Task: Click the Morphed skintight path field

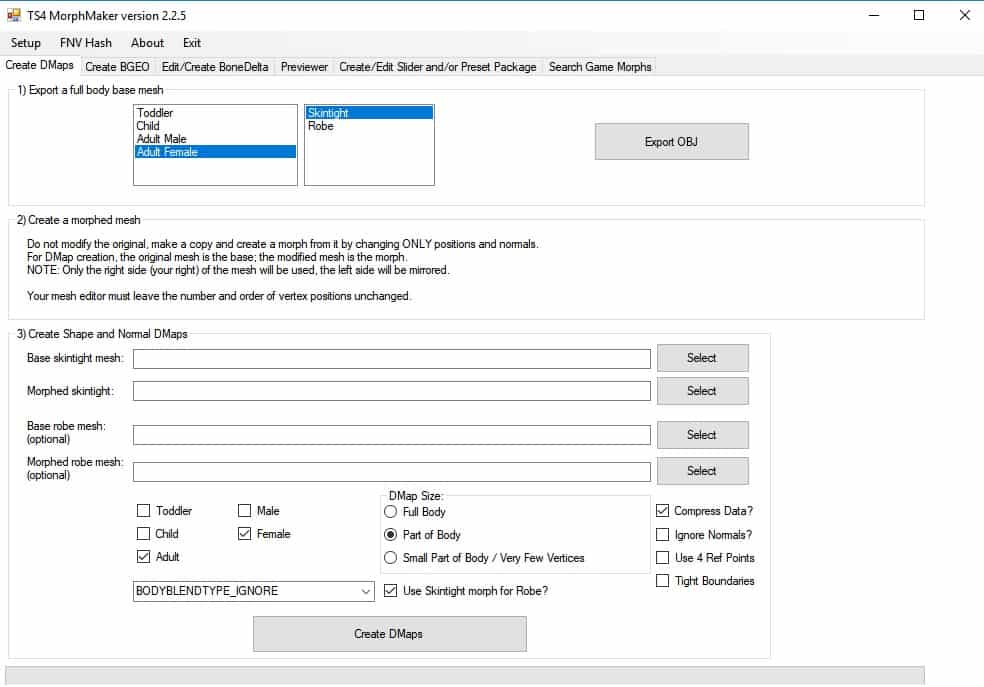Action: [391, 391]
